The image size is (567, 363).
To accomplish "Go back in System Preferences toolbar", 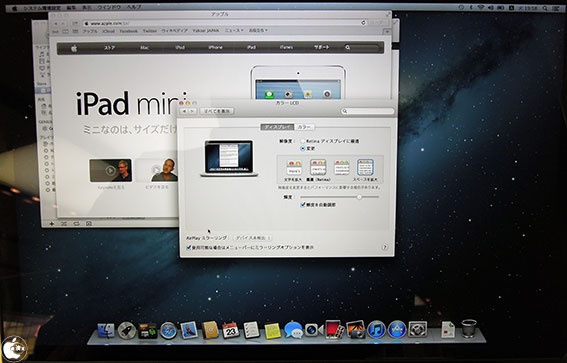I will pos(184,111).
